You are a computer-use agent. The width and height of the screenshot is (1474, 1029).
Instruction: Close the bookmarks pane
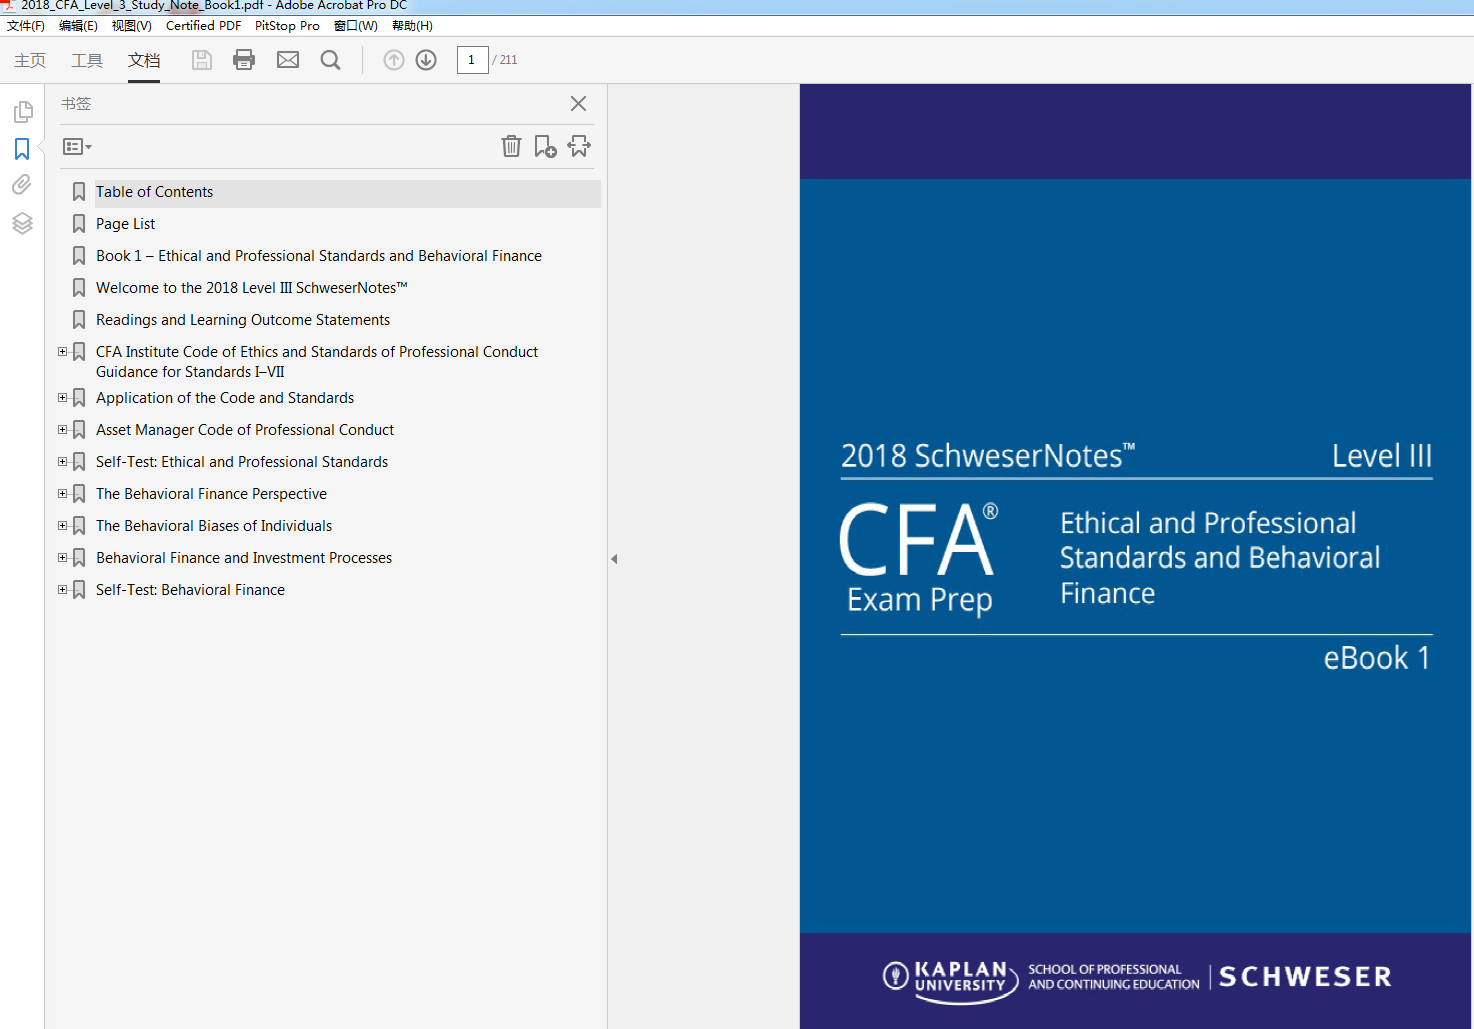pyautogui.click(x=578, y=104)
